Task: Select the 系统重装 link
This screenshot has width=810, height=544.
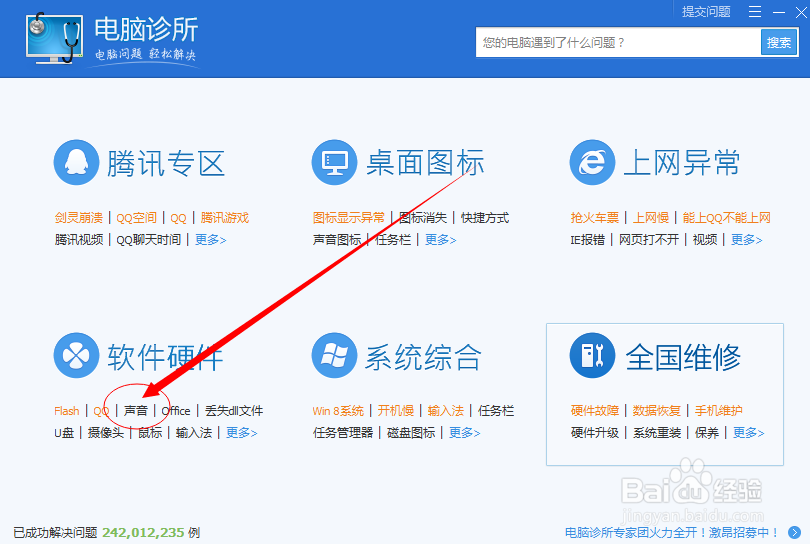Action: (x=657, y=433)
